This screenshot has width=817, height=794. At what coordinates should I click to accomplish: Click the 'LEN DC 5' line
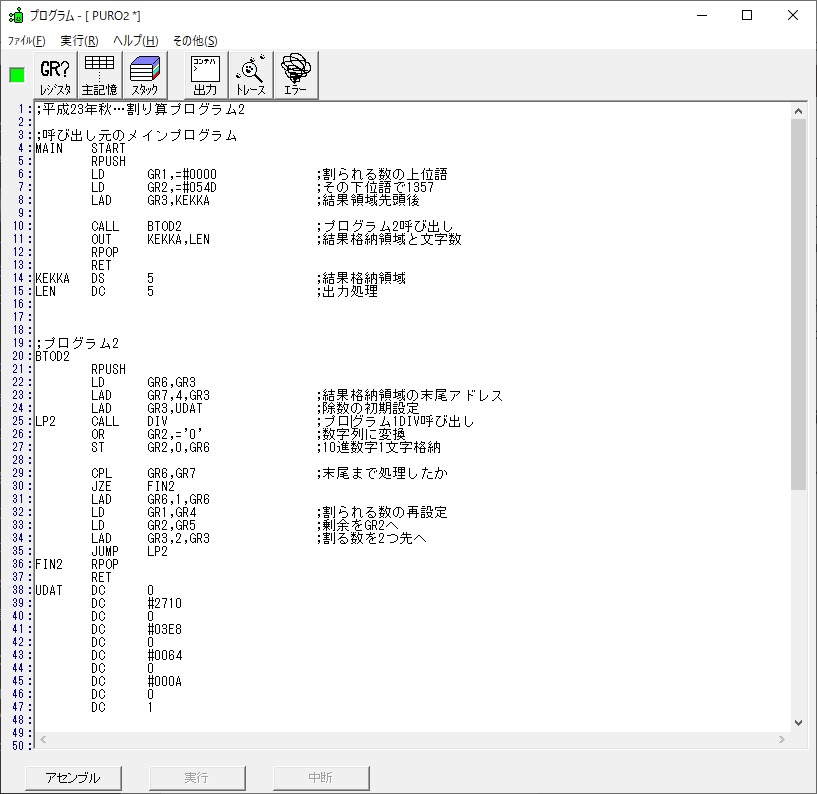click(x=94, y=292)
